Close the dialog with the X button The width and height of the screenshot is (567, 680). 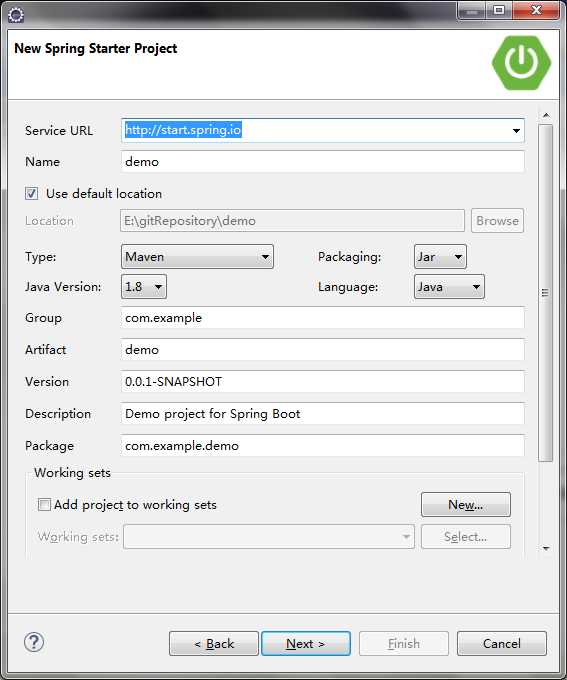click(536, 10)
